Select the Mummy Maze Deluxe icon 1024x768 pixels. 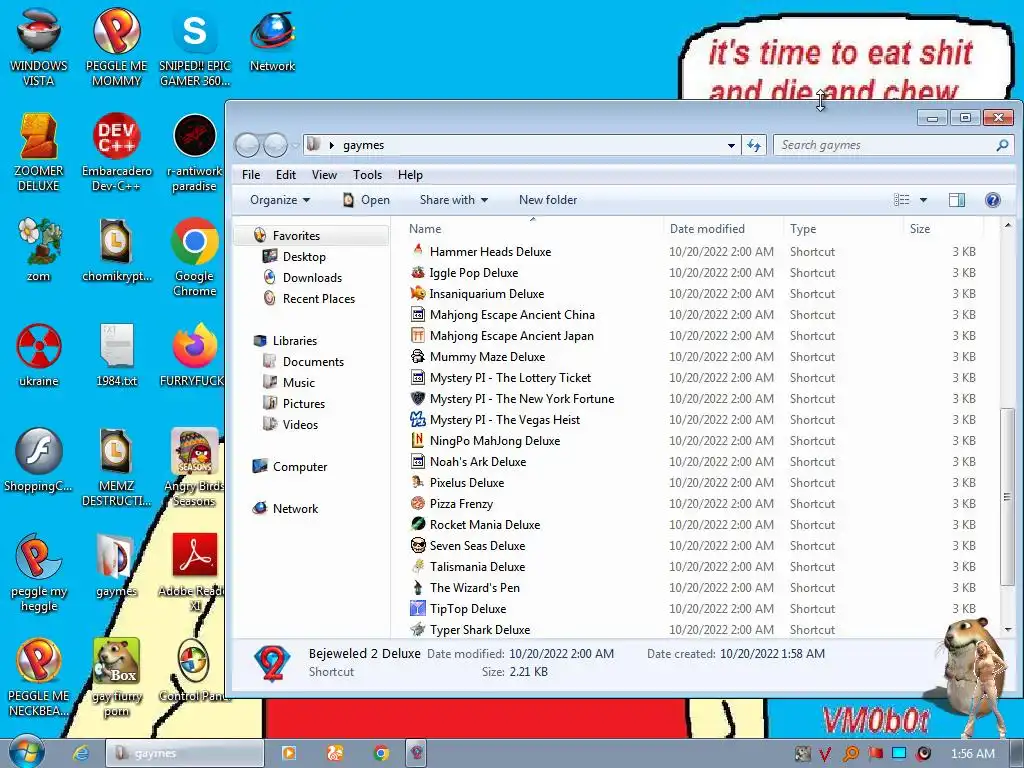coord(418,357)
